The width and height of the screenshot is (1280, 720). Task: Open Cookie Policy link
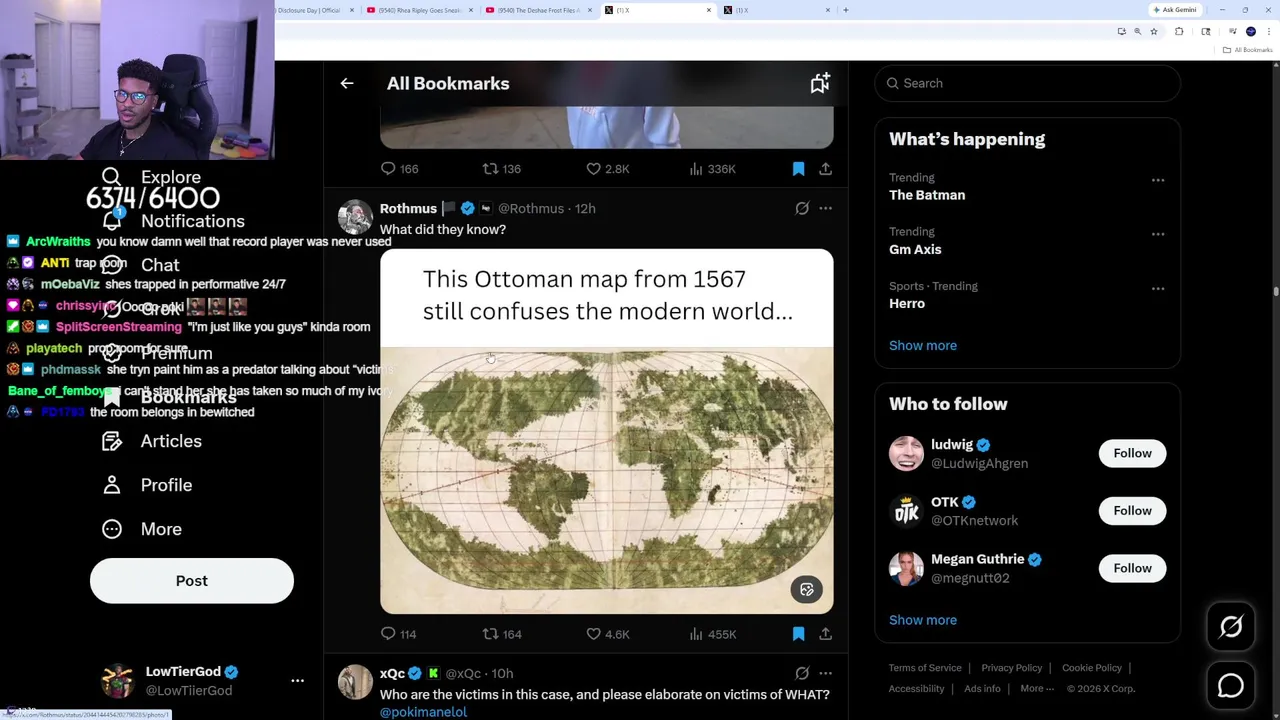pos(1092,668)
